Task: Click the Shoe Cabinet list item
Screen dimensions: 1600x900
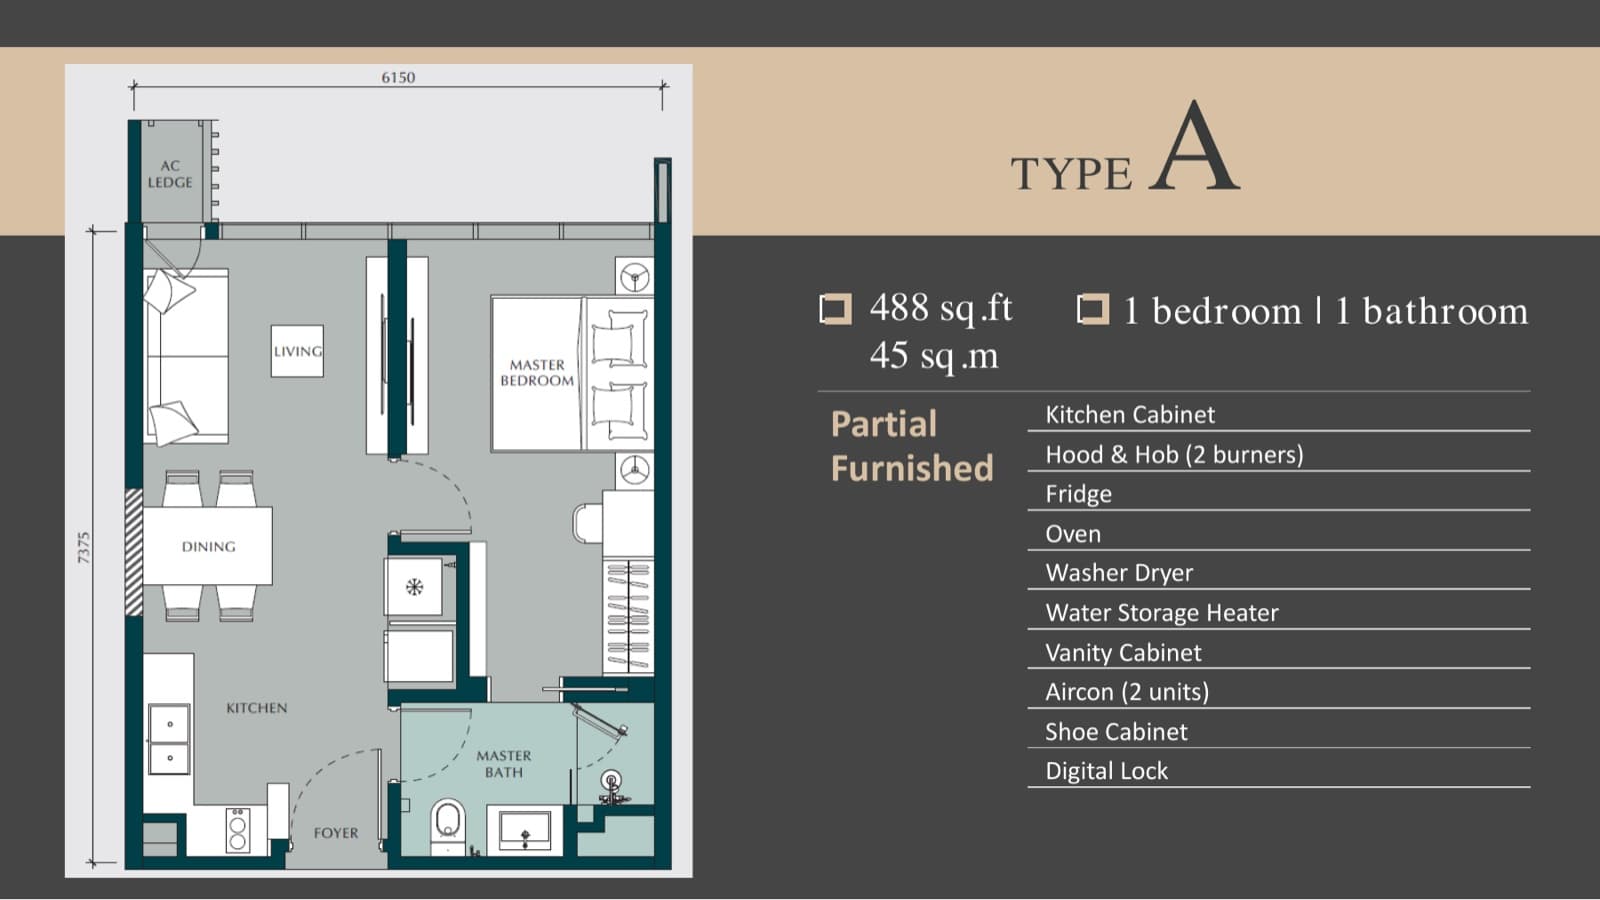Action: 1116,732
